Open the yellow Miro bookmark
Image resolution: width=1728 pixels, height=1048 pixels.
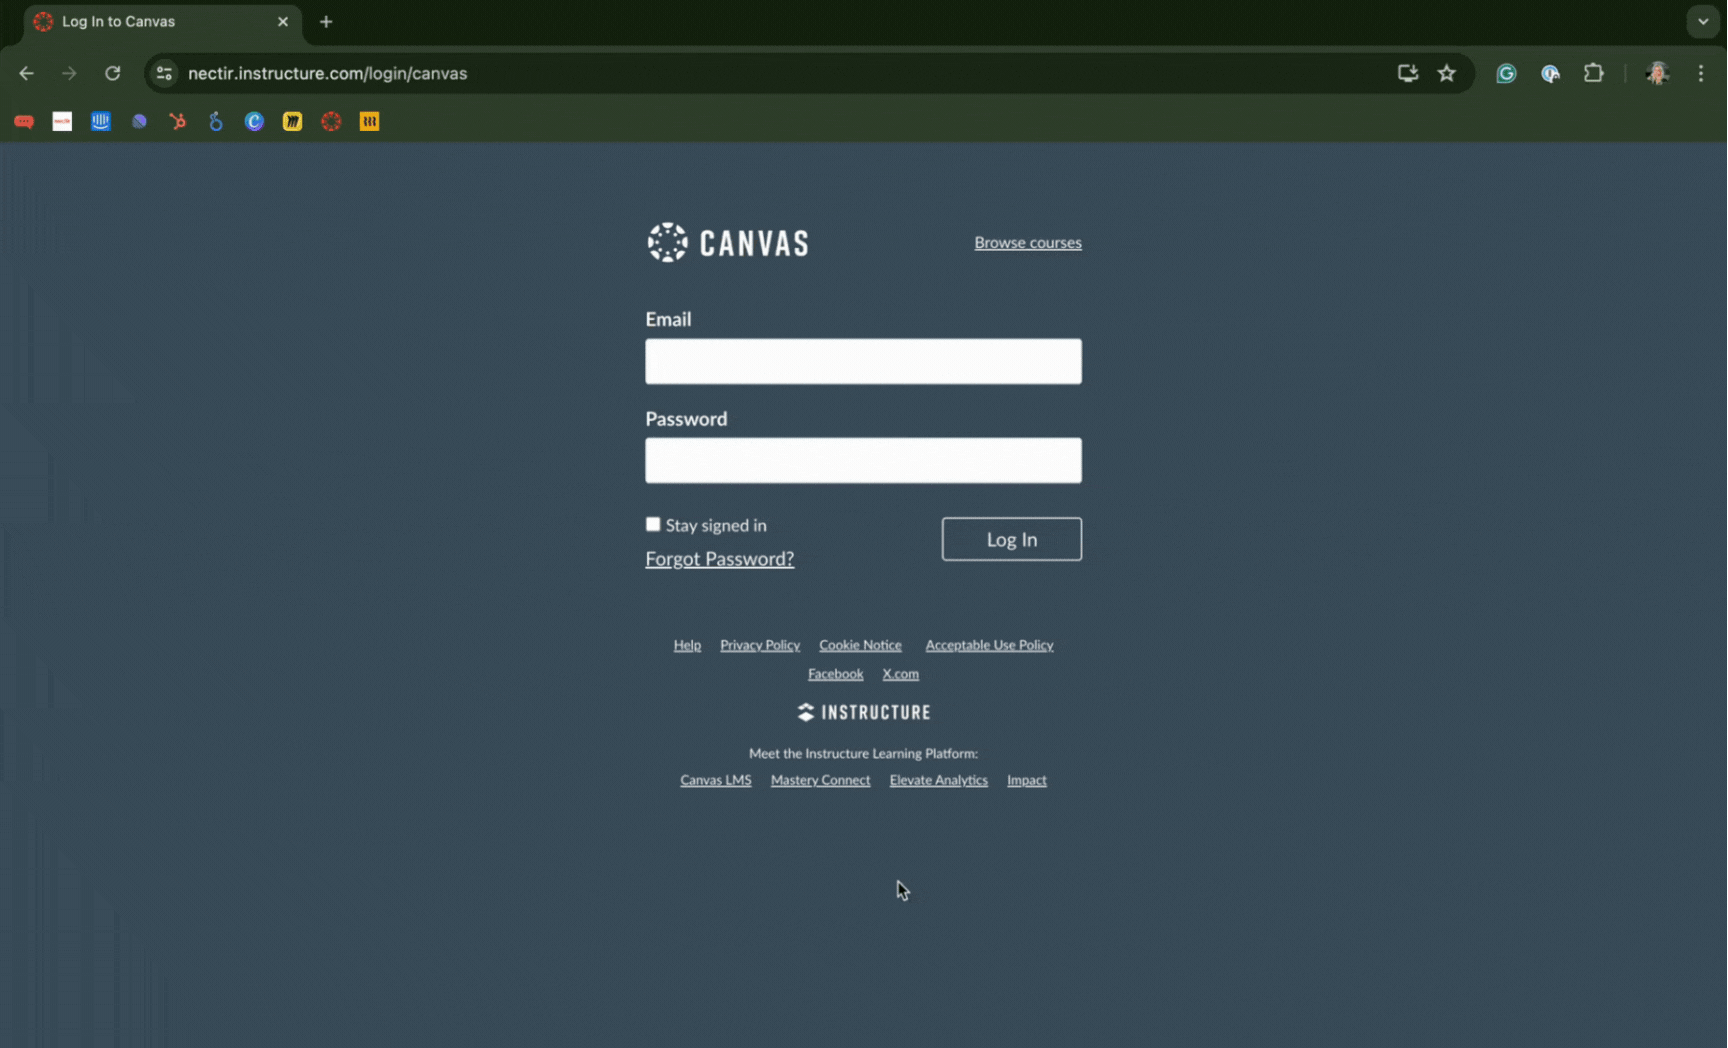[293, 122]
